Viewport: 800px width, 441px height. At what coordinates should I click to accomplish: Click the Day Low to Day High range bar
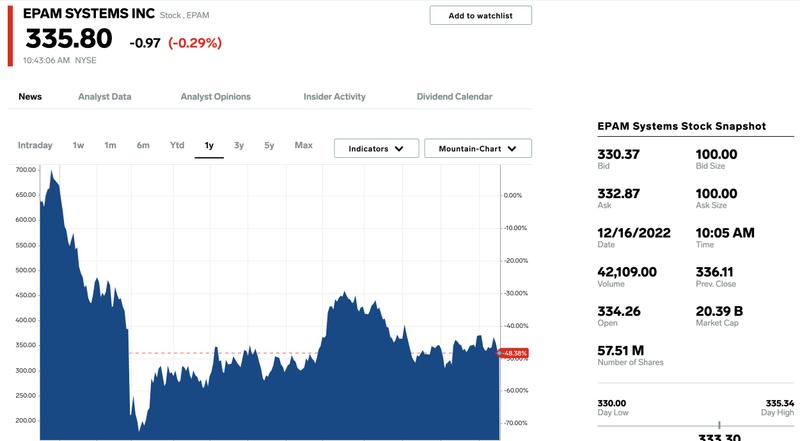click(696, 425)
